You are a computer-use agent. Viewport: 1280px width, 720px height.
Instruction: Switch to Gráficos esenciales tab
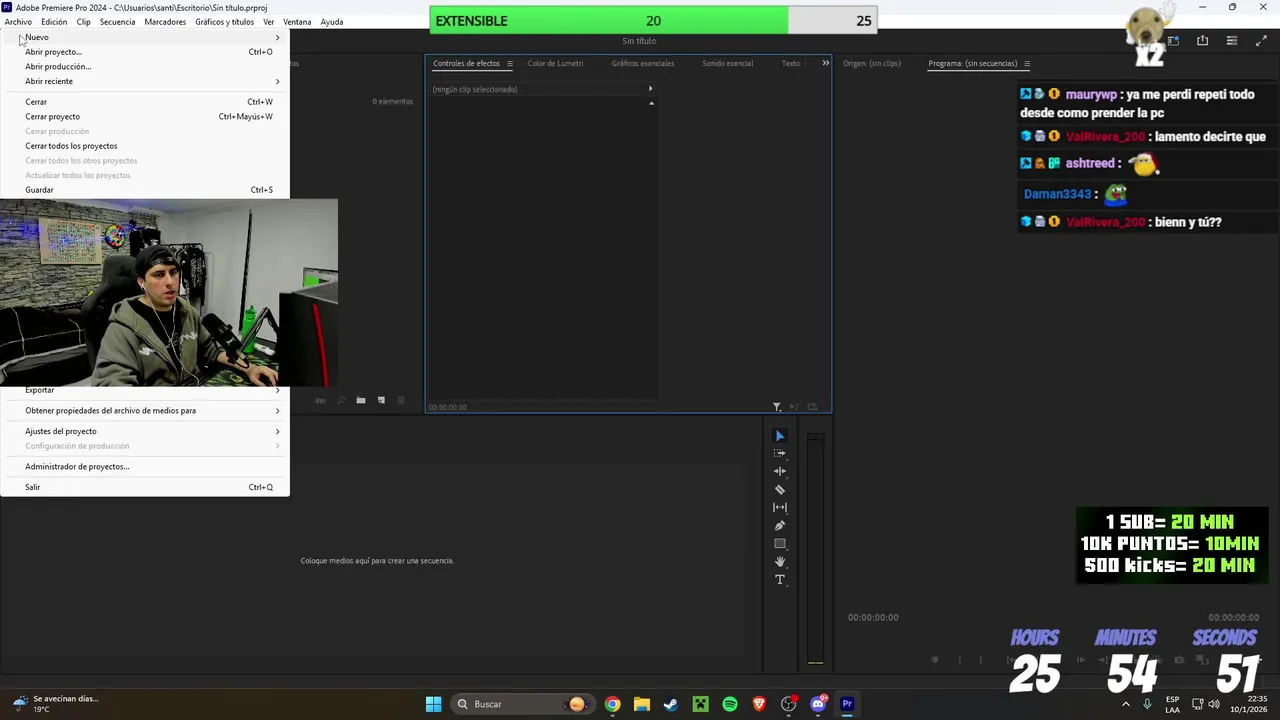pyautogui.click(x=643, y=63)
